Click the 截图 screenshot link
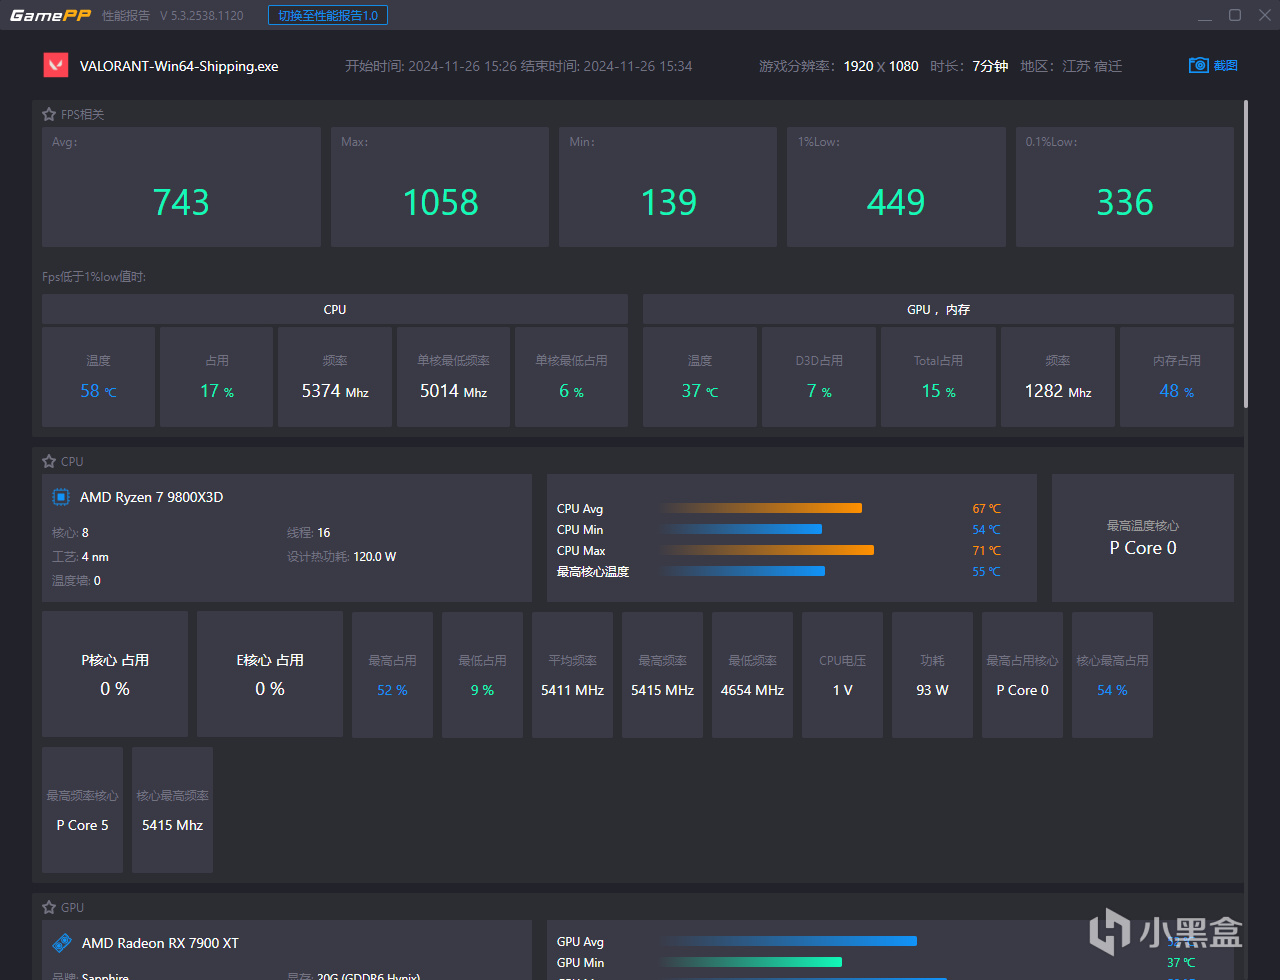1280x980 pixels. [x=1226, y=65]
